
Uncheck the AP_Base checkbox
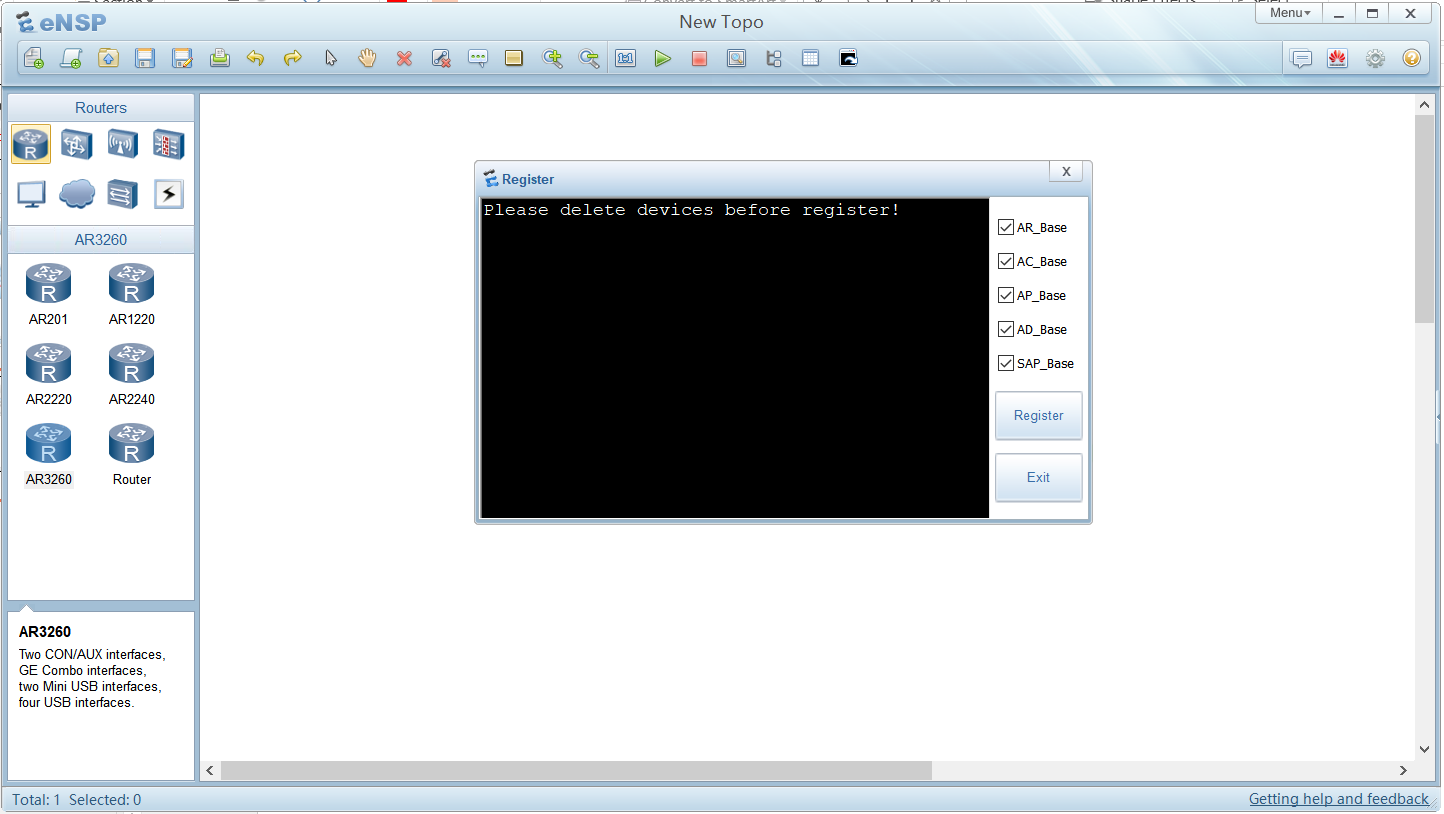coord(1006,296)
